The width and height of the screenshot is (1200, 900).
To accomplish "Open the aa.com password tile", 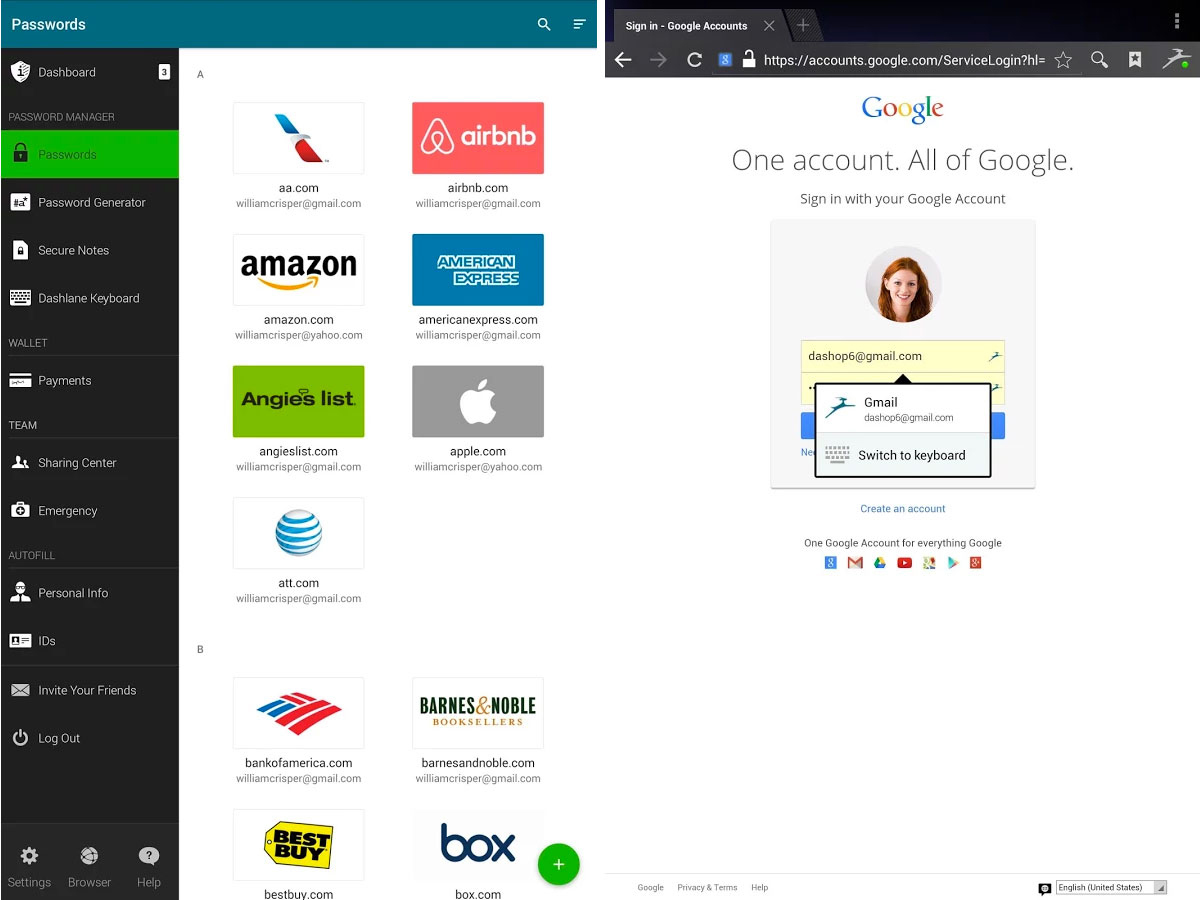I will 298,138.
